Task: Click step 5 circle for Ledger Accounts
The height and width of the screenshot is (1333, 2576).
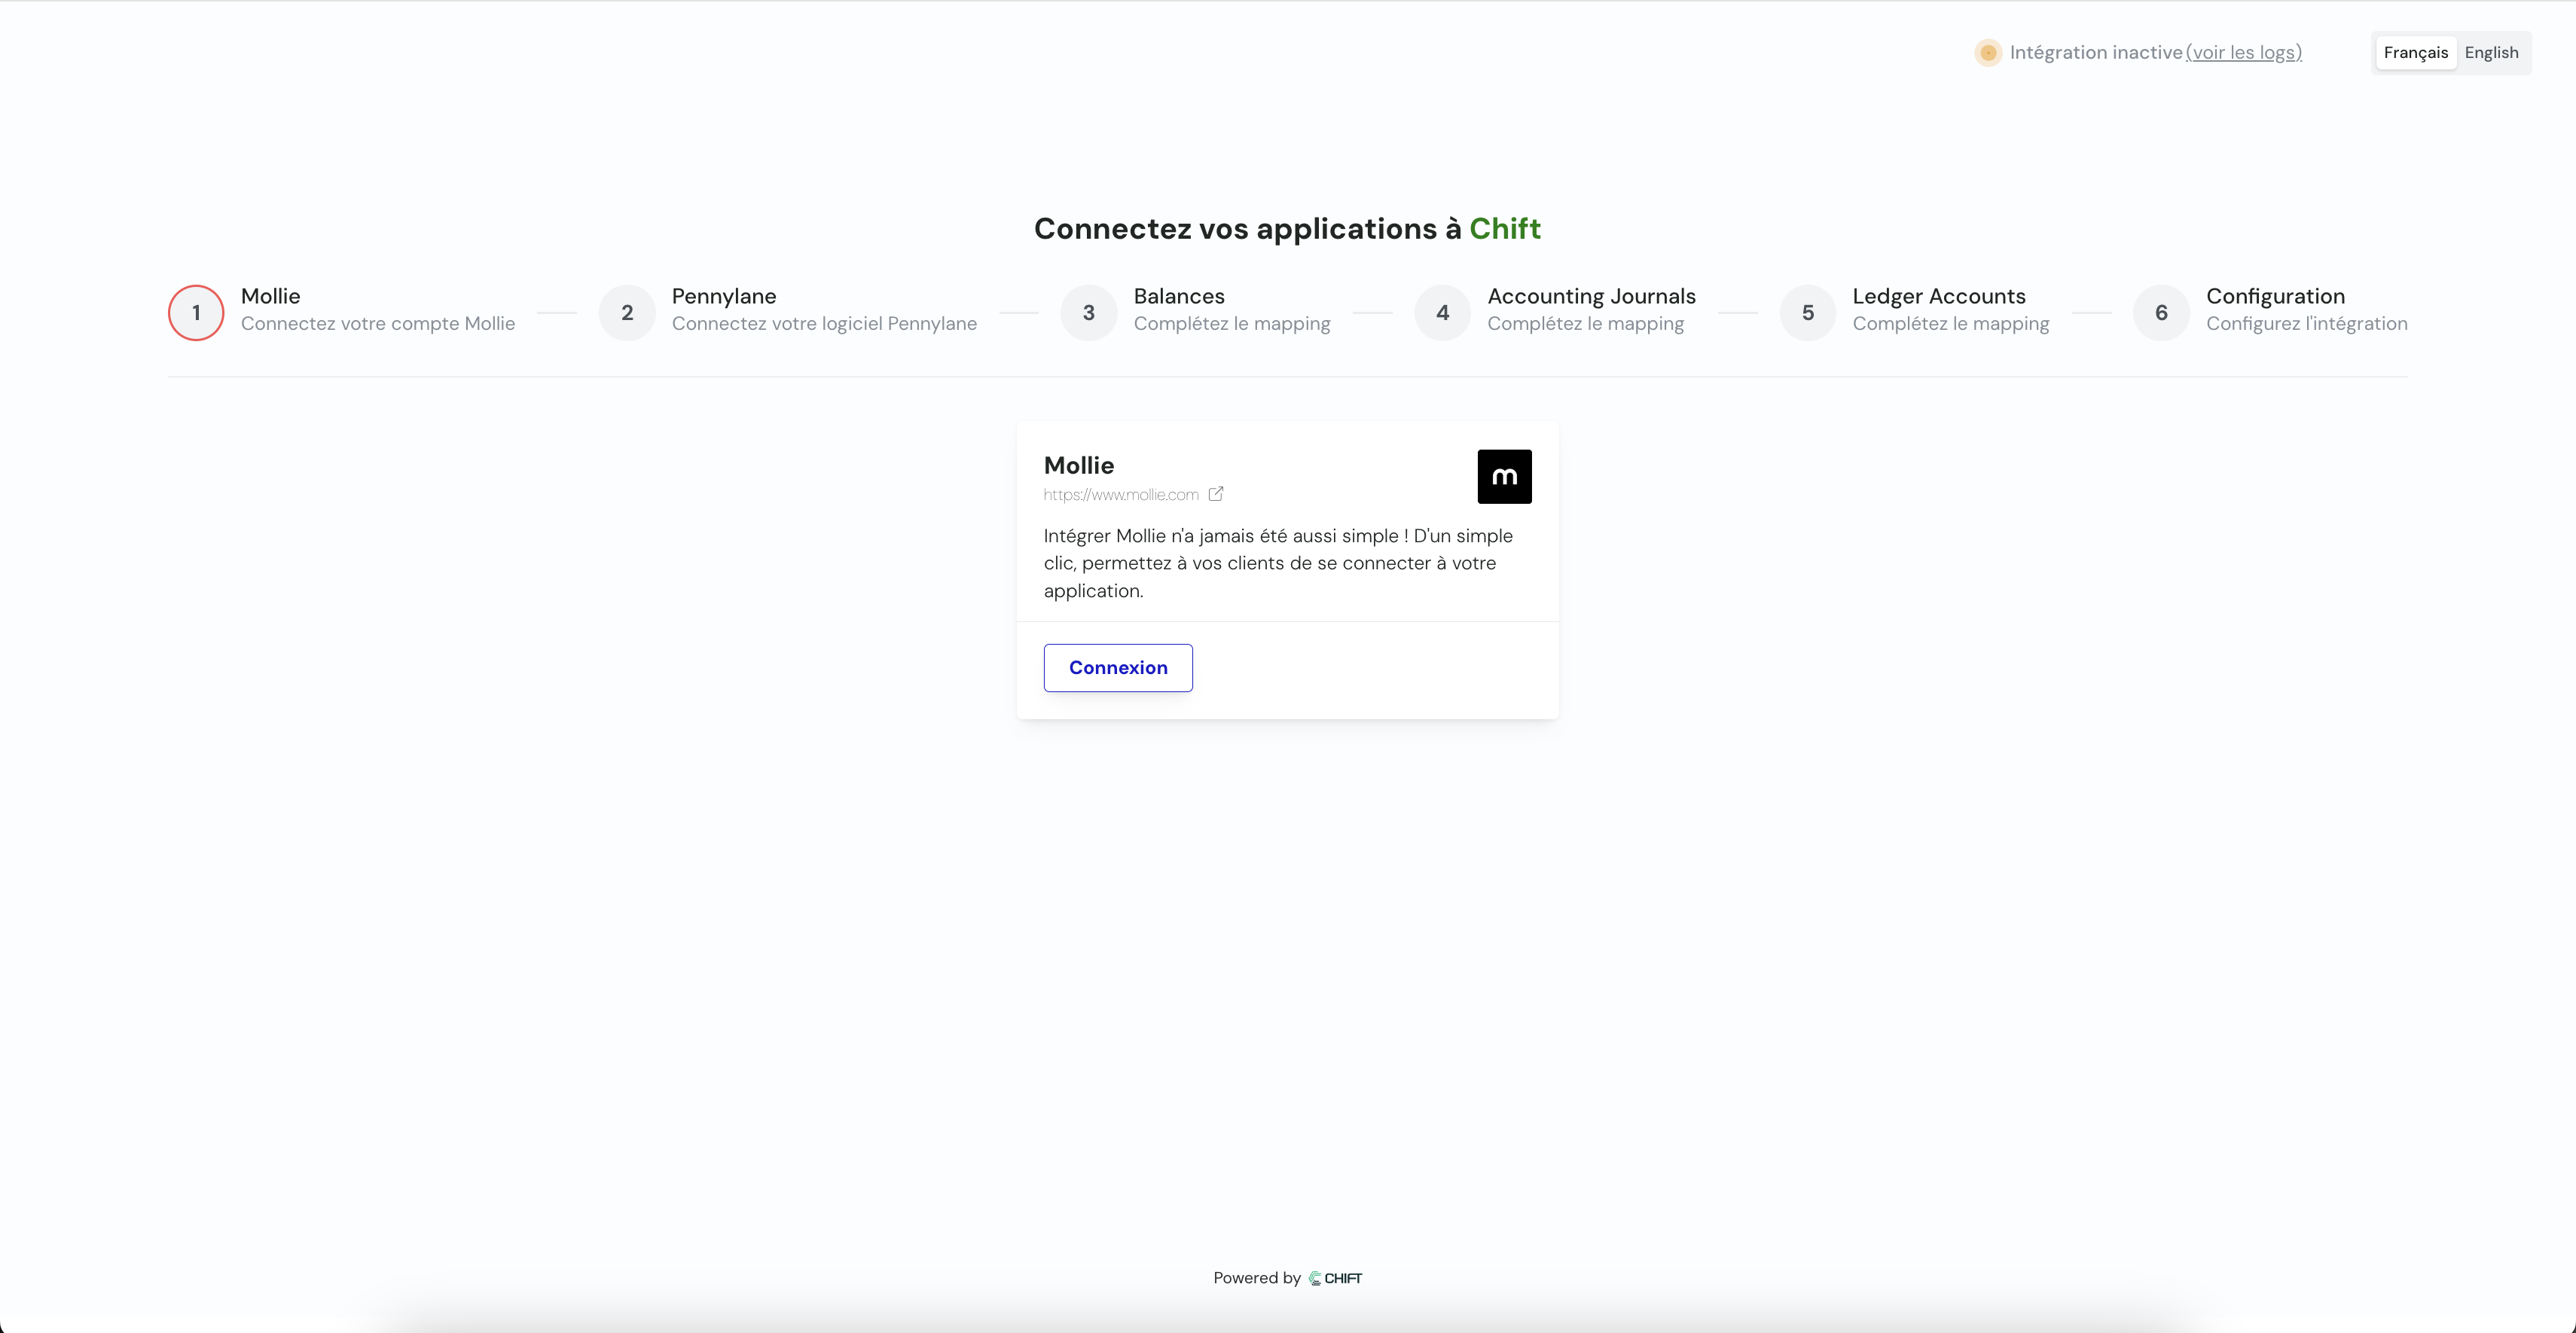Action: [1807, 312]
